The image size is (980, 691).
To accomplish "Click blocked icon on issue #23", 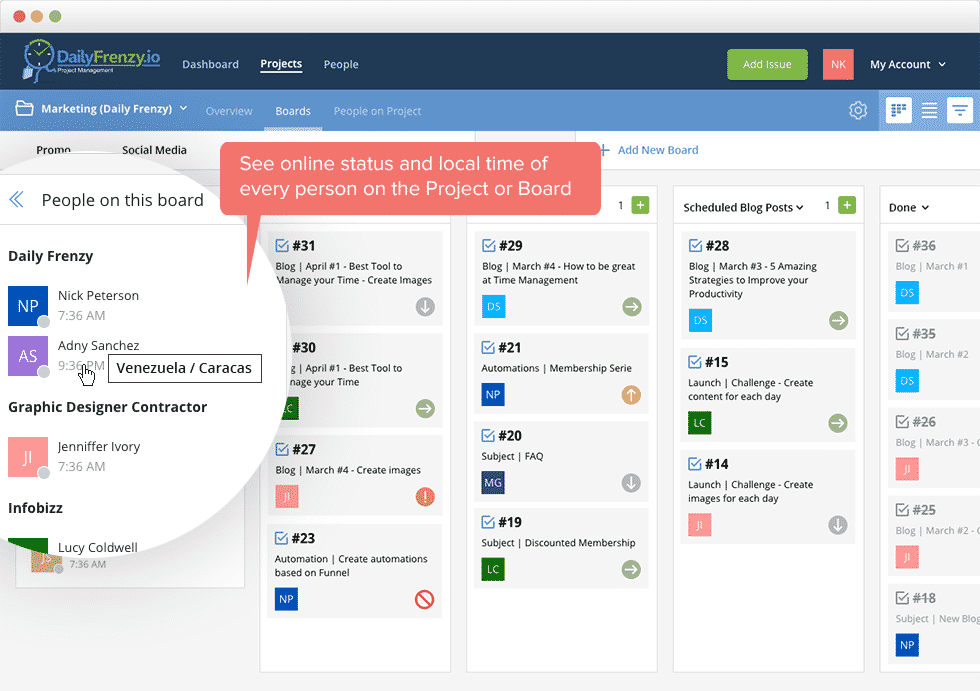I will (x=424, y=599).
